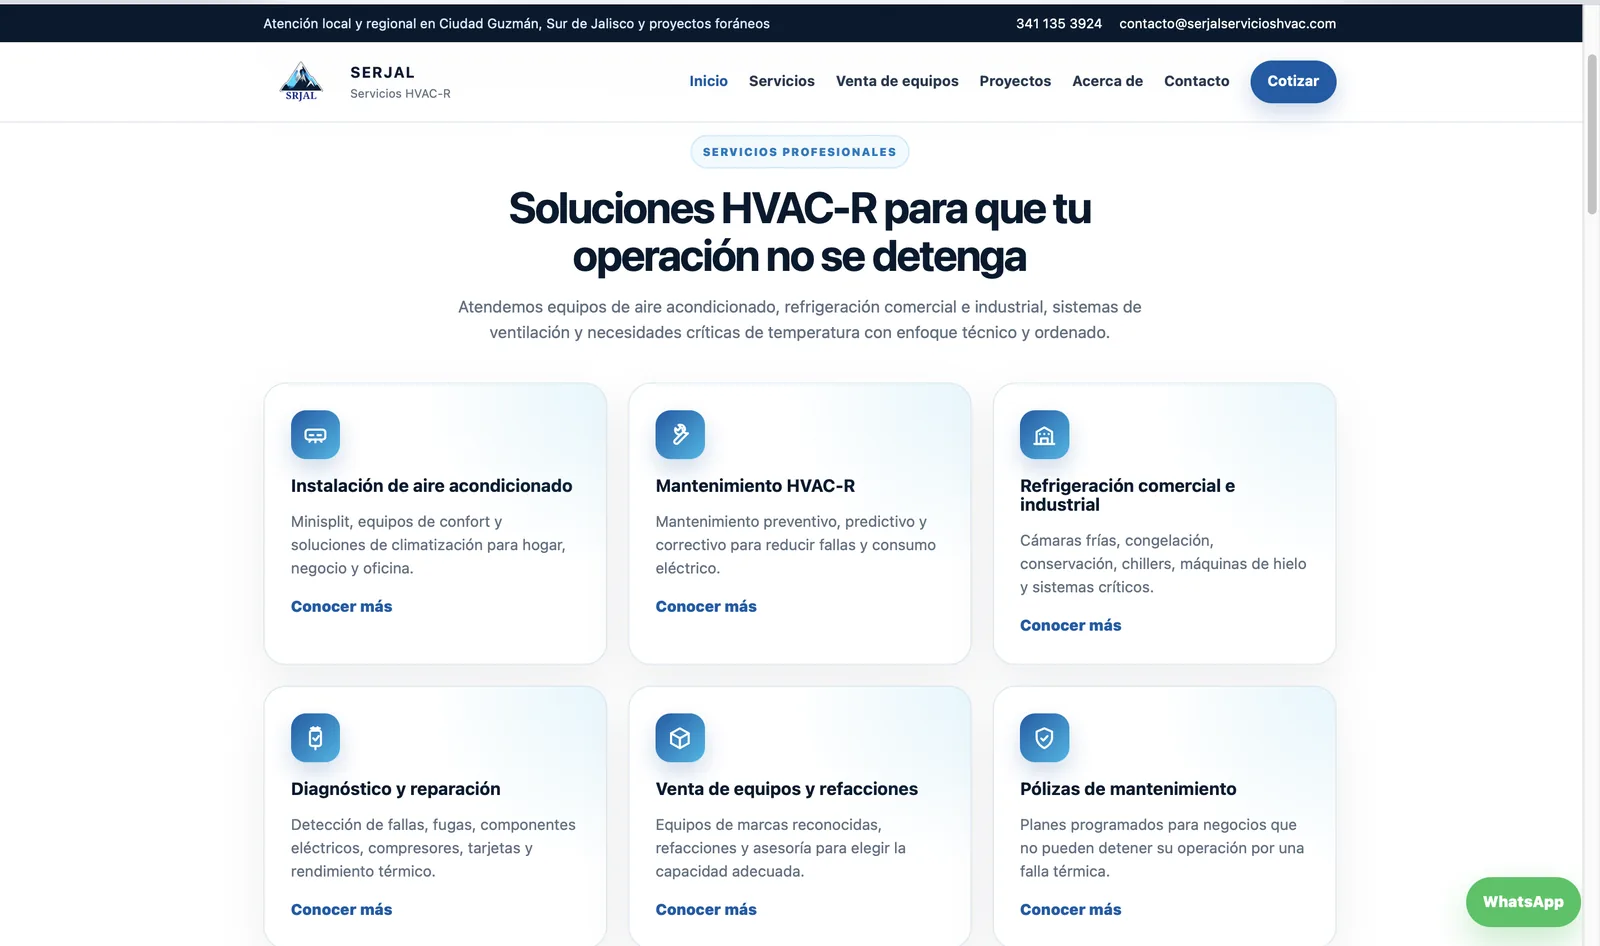Click Conocer más under Diagnóstico y reparación

[341, 909]
